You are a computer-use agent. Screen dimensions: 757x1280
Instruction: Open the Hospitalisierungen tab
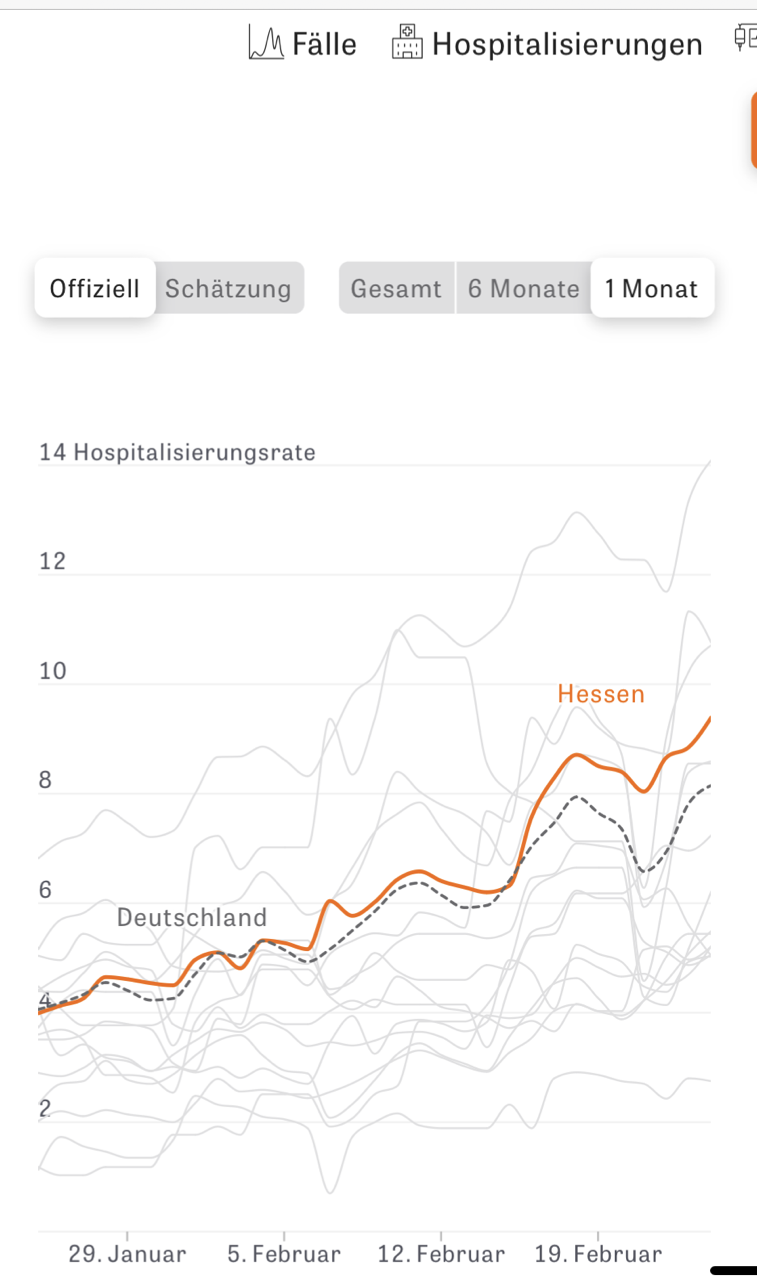click(567, 44)
